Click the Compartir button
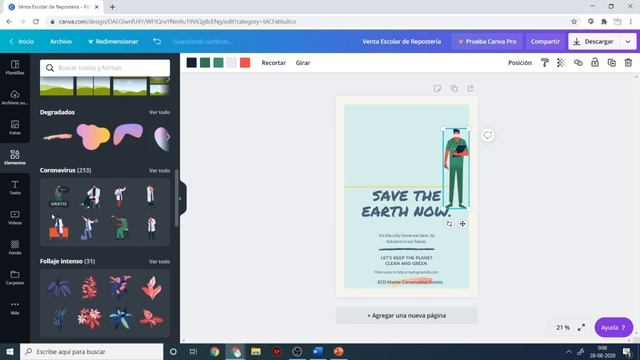640x360 pixels. click(545, 42)
